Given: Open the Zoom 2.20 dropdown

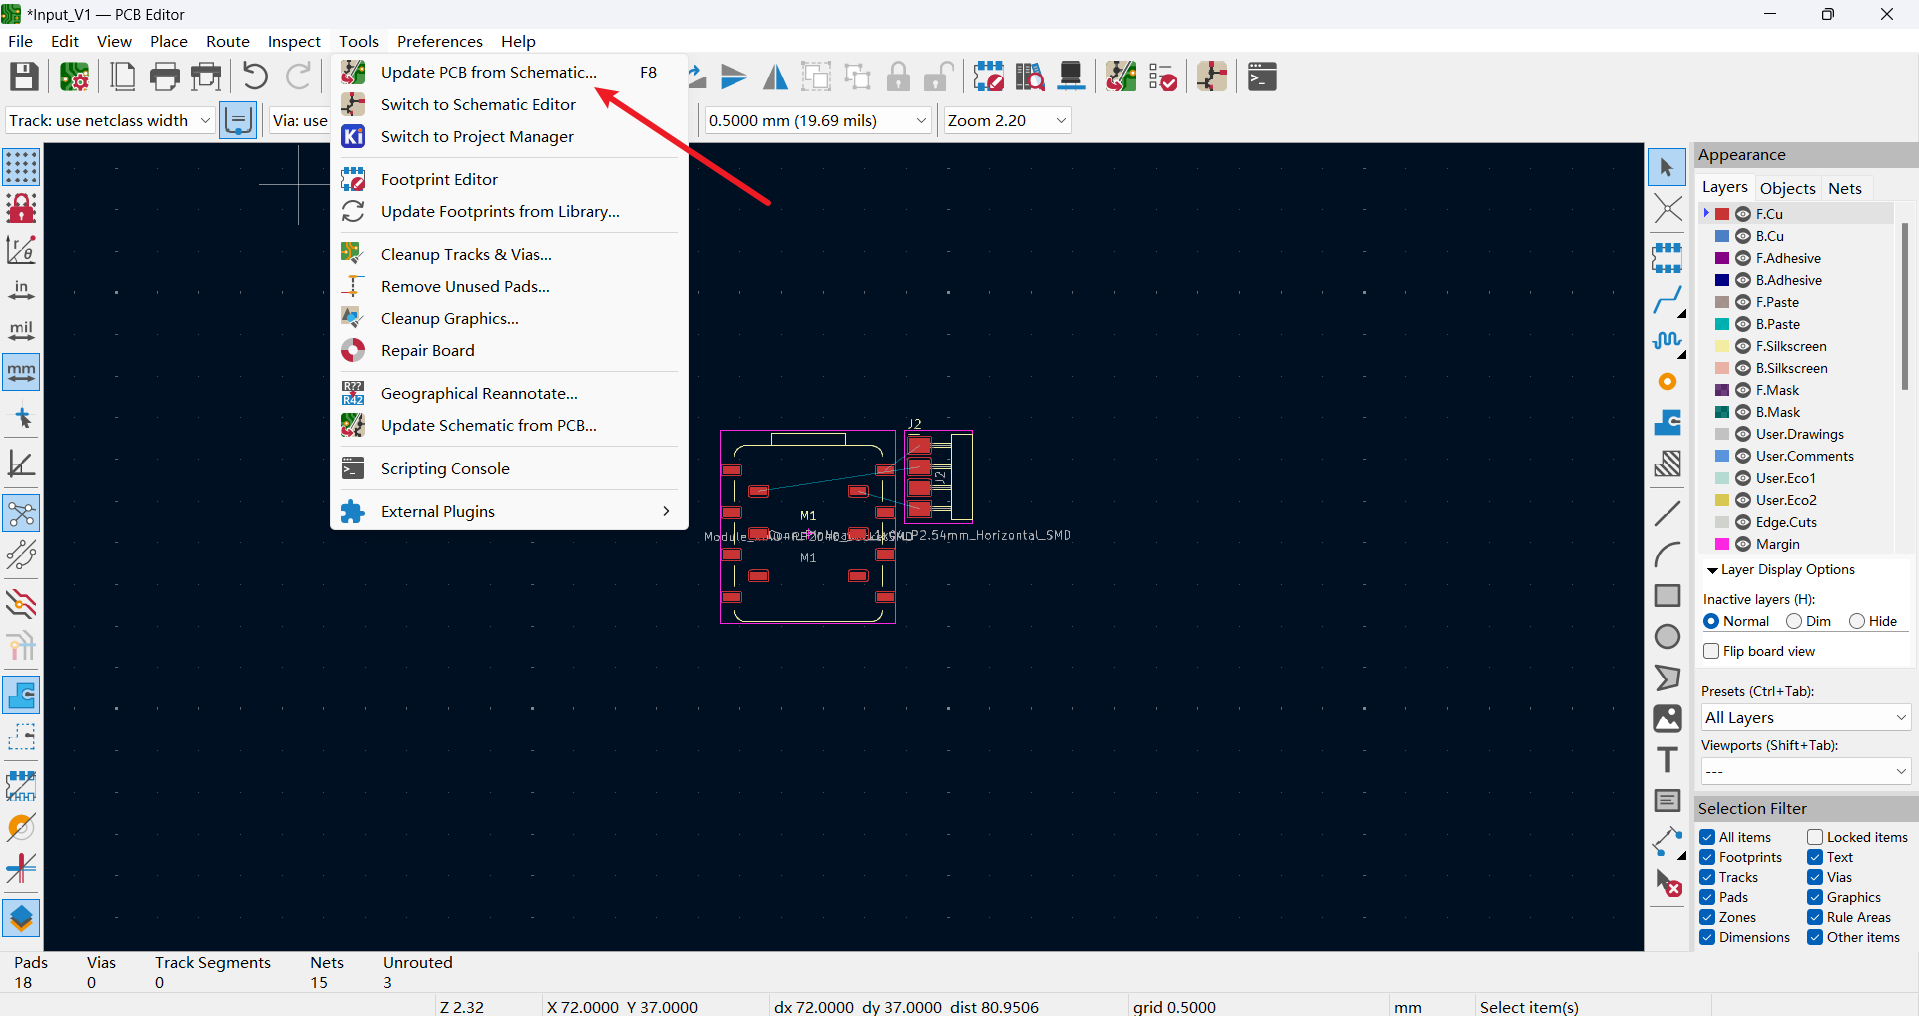Looking at the screenshot, I should click(x=1007, y=120).
